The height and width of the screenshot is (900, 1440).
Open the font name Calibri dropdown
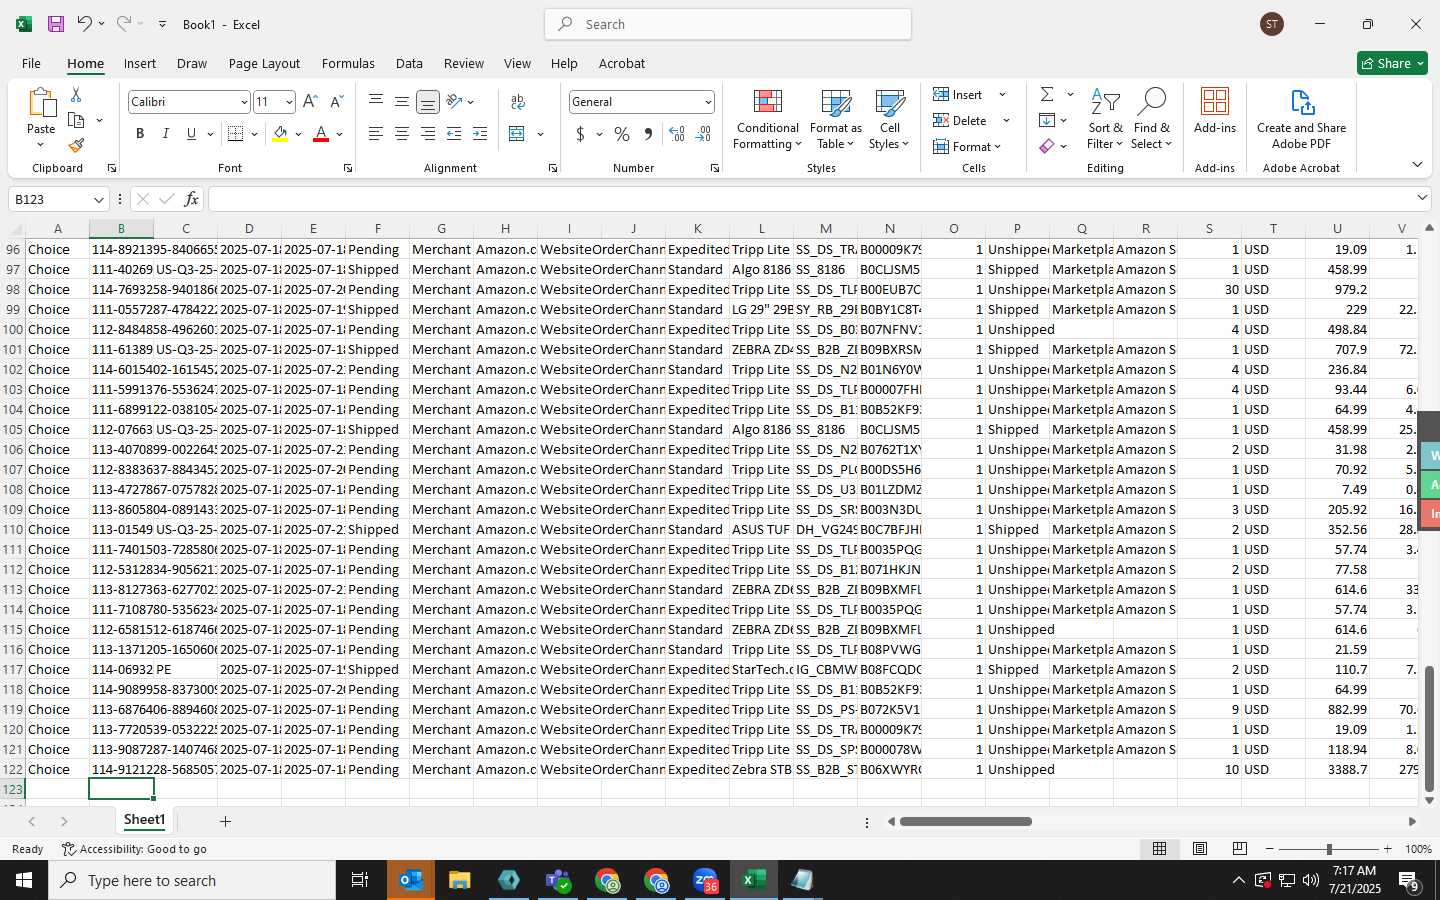(244, 102)
